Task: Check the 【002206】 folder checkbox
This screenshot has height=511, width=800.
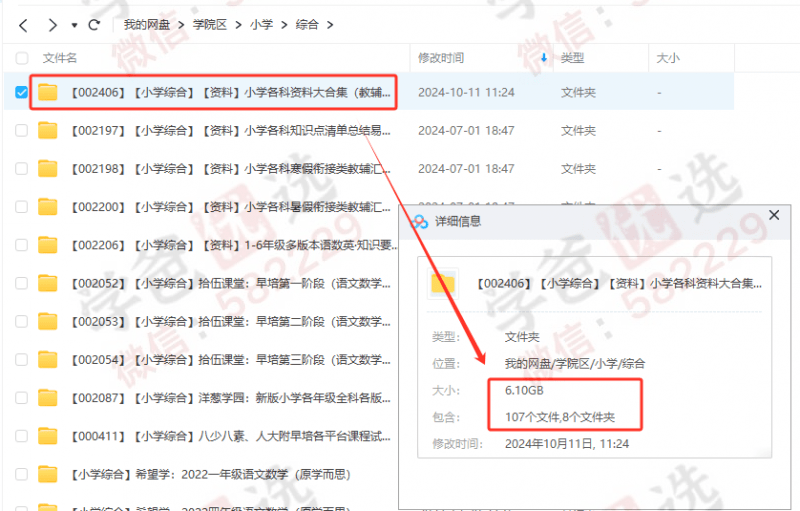Action: [21, 245]
